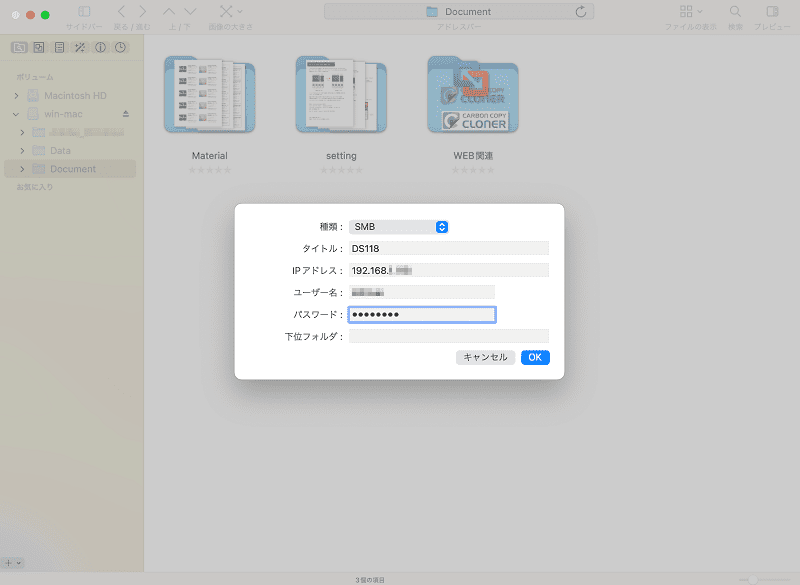Collapse the win-mac volume
The height and width of the screenshot is (585, 800).
click(x=16, y=114)
